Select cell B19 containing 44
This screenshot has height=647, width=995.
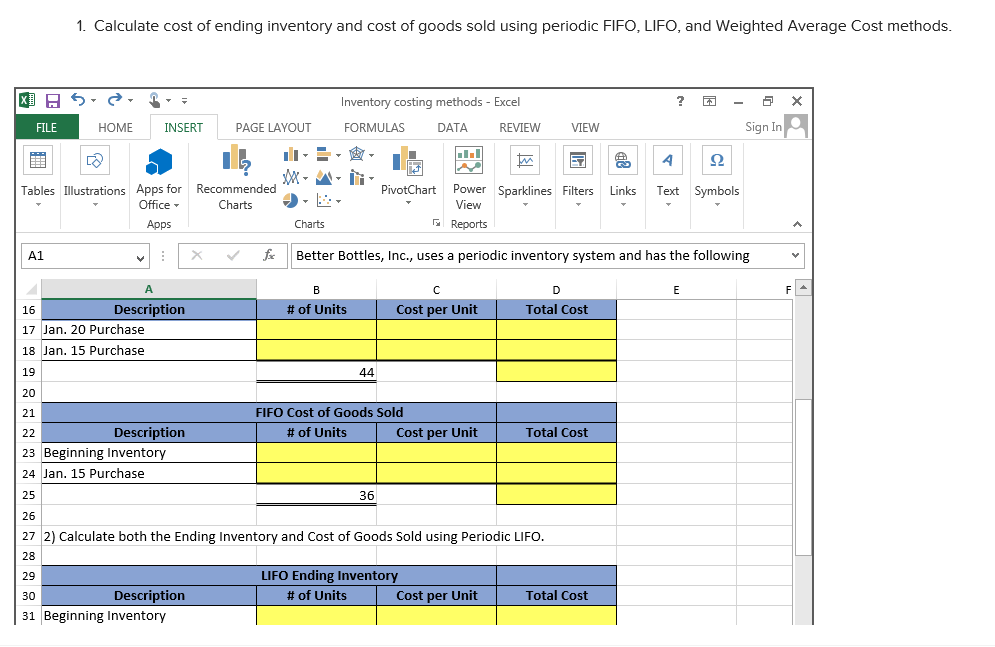pos(316,371)
